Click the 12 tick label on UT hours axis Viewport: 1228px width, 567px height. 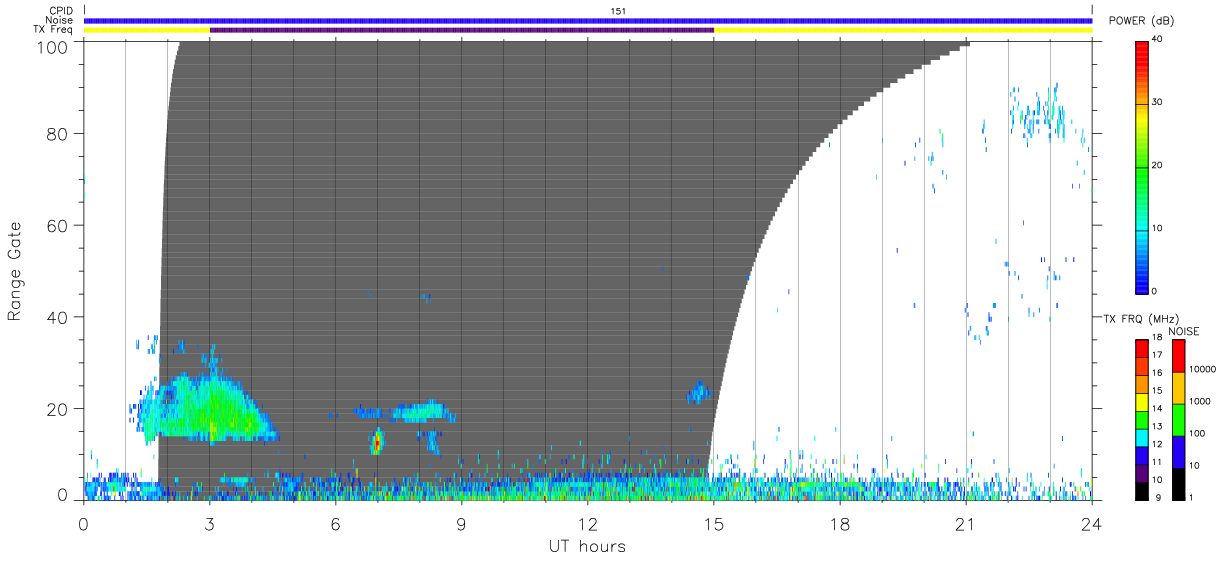pos(587,522)
